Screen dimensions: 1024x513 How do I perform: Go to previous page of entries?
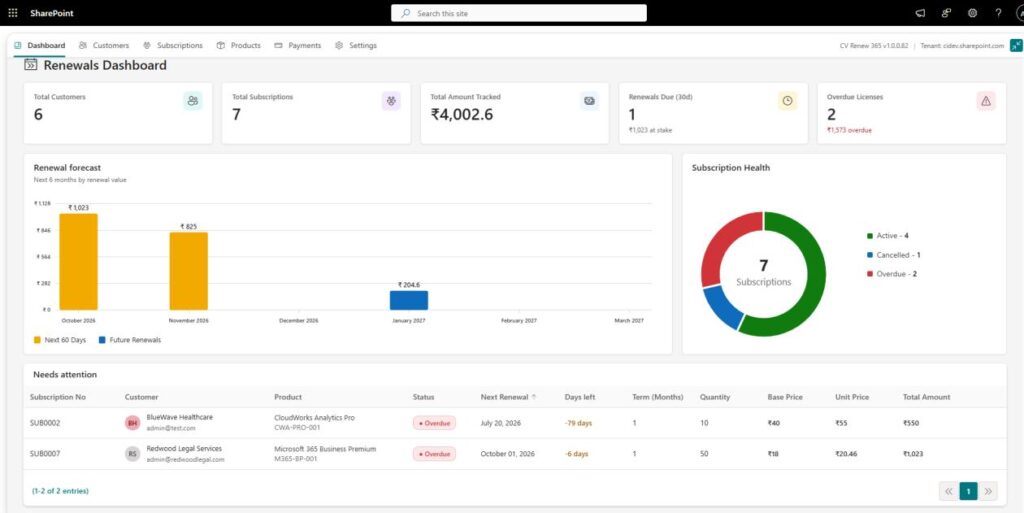tap(949, 491)
